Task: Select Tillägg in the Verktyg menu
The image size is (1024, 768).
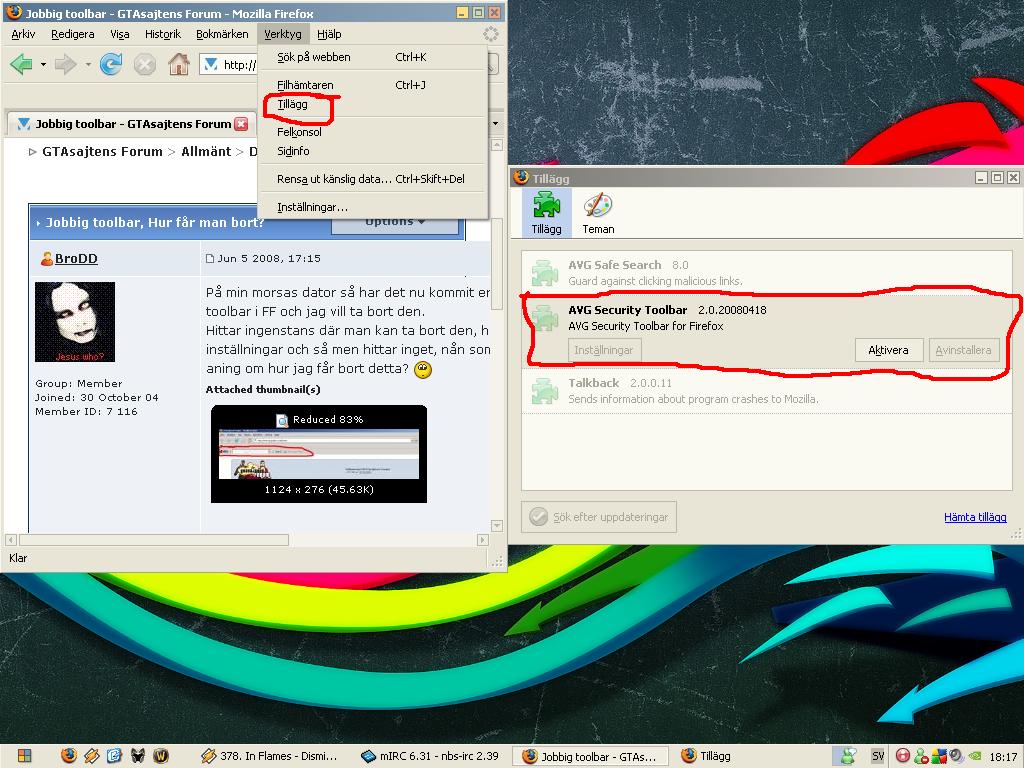Action: (x=372, y=104)
